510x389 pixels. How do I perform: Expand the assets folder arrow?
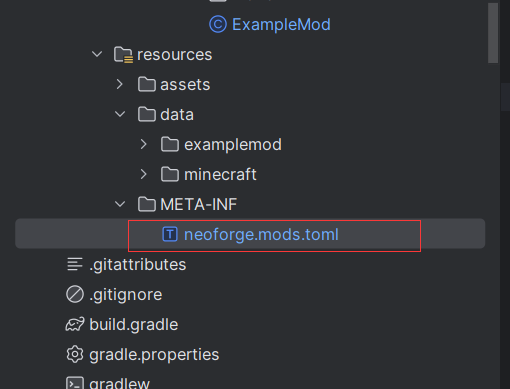click(x=120, y=84)
